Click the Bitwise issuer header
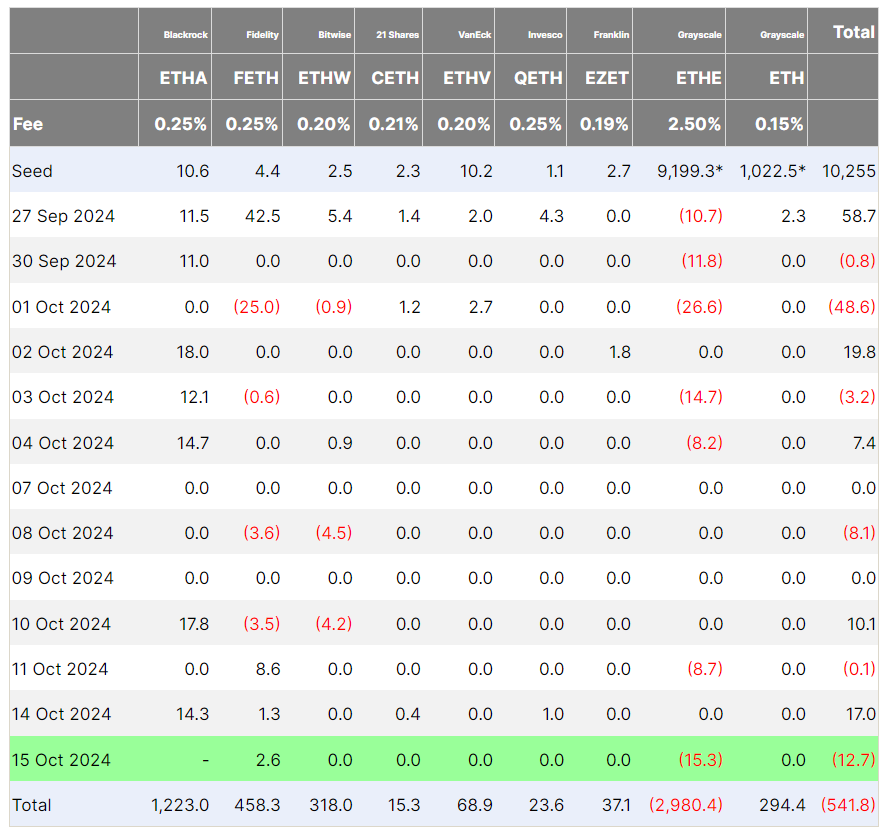888x837 pixels. (335, 35)
